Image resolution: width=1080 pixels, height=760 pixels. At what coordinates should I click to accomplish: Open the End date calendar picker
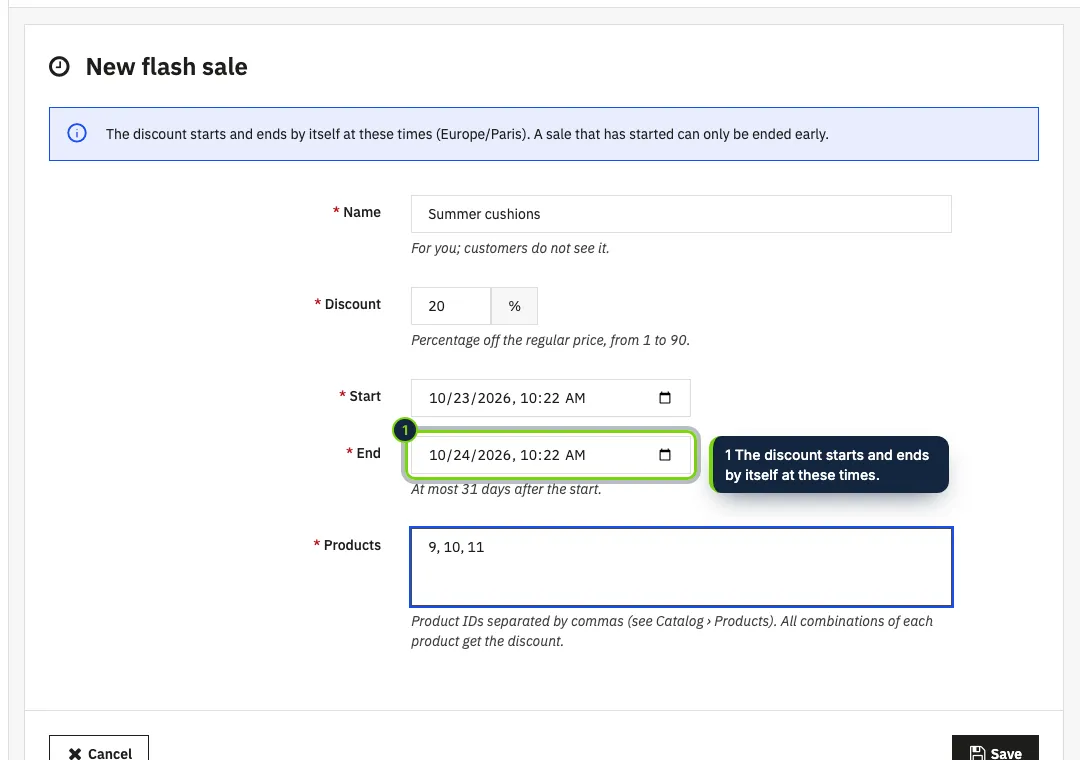(665, 455)
